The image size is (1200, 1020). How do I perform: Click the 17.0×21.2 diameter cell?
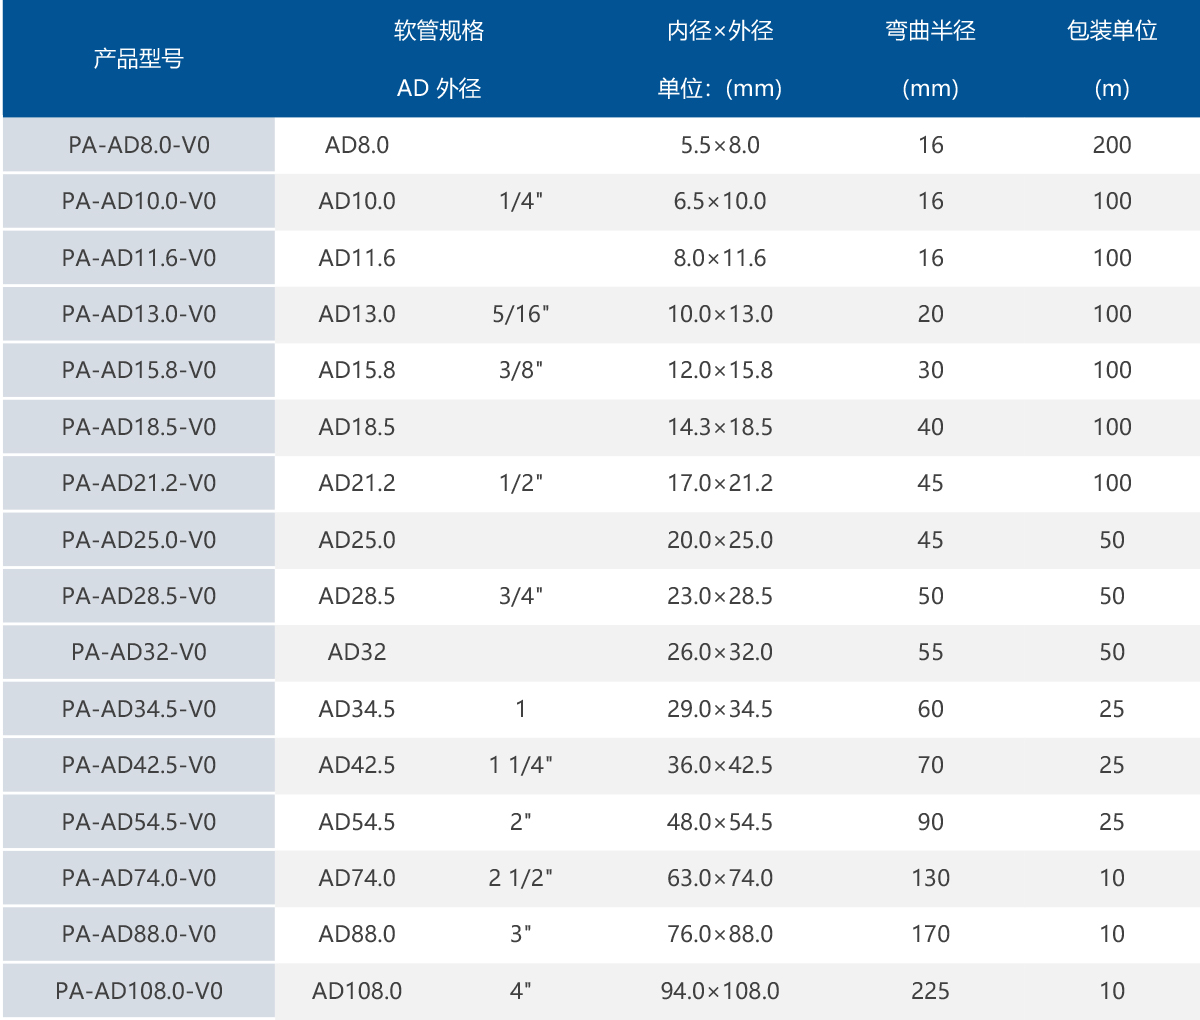[x=720, y=483]
